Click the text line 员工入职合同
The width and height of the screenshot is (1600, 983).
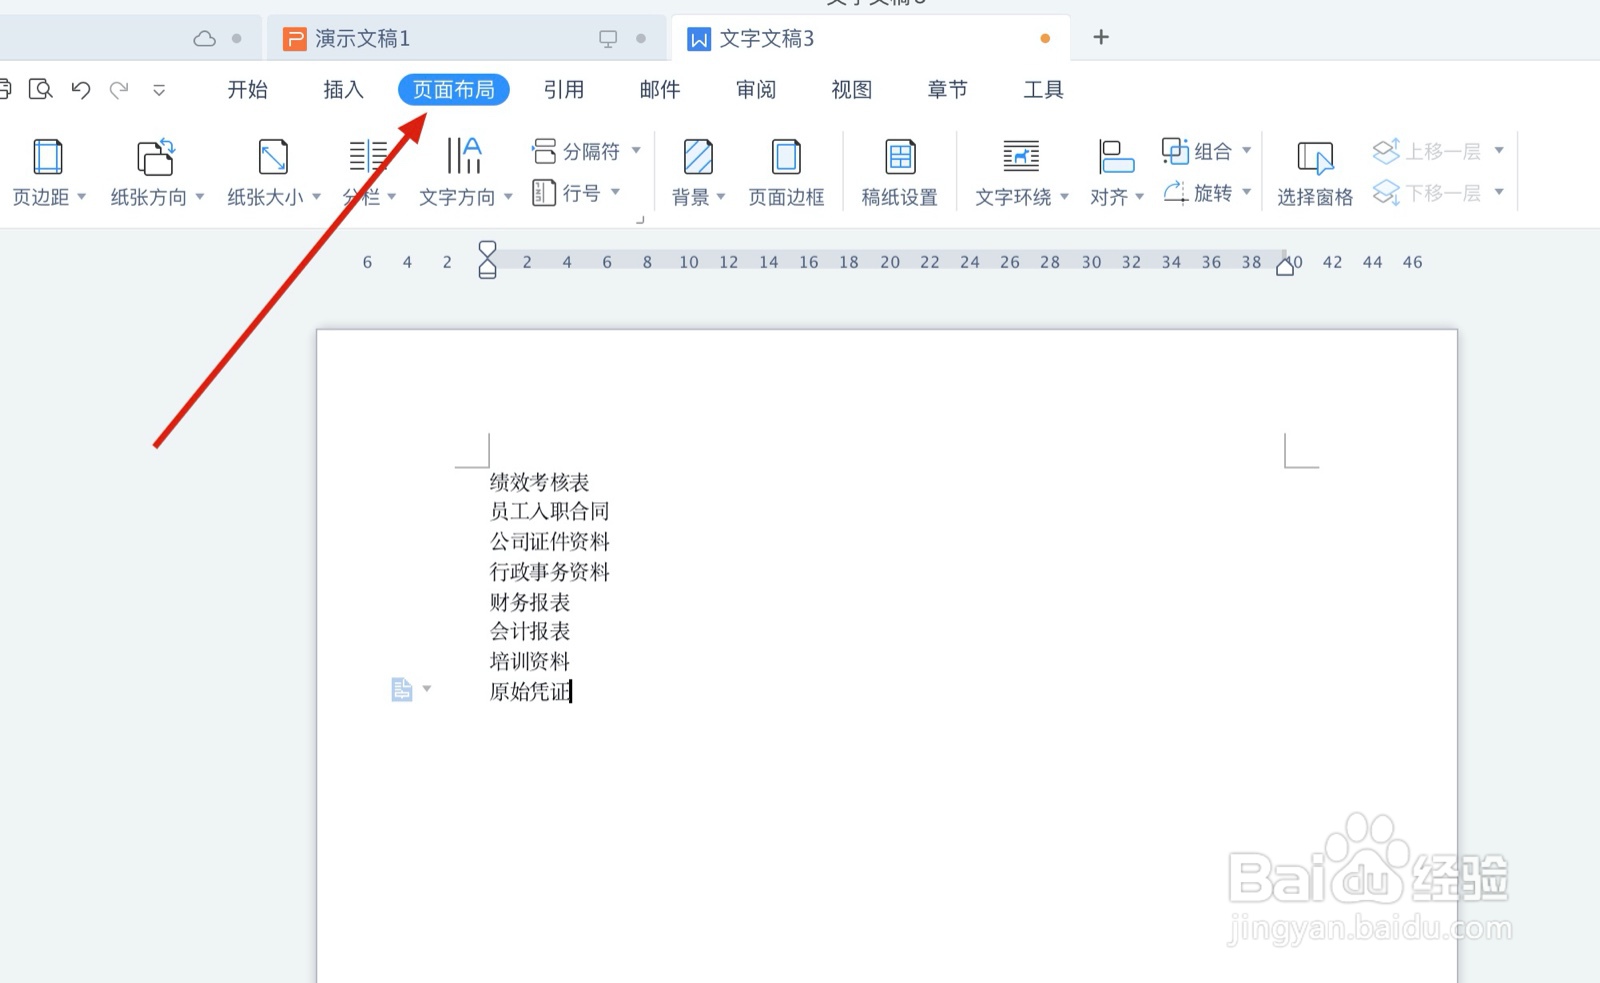[x=549, y=511]
